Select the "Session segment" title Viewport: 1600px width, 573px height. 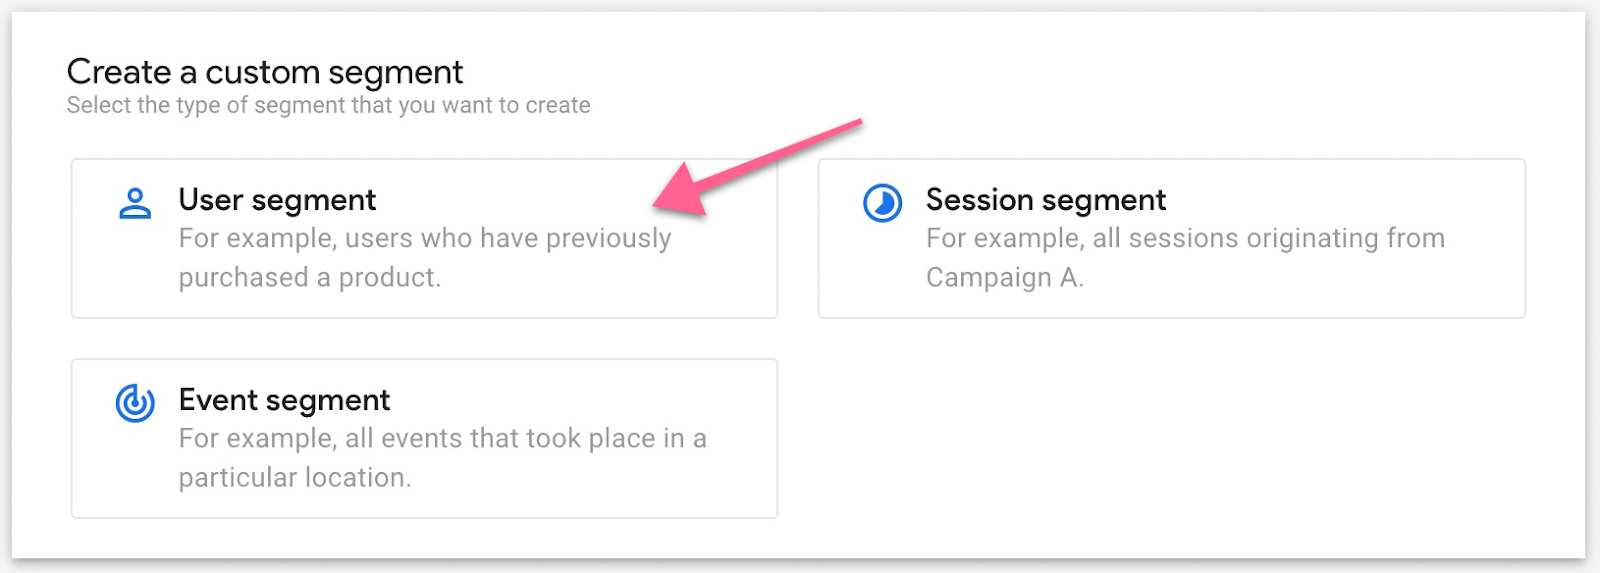(1045, 200)
